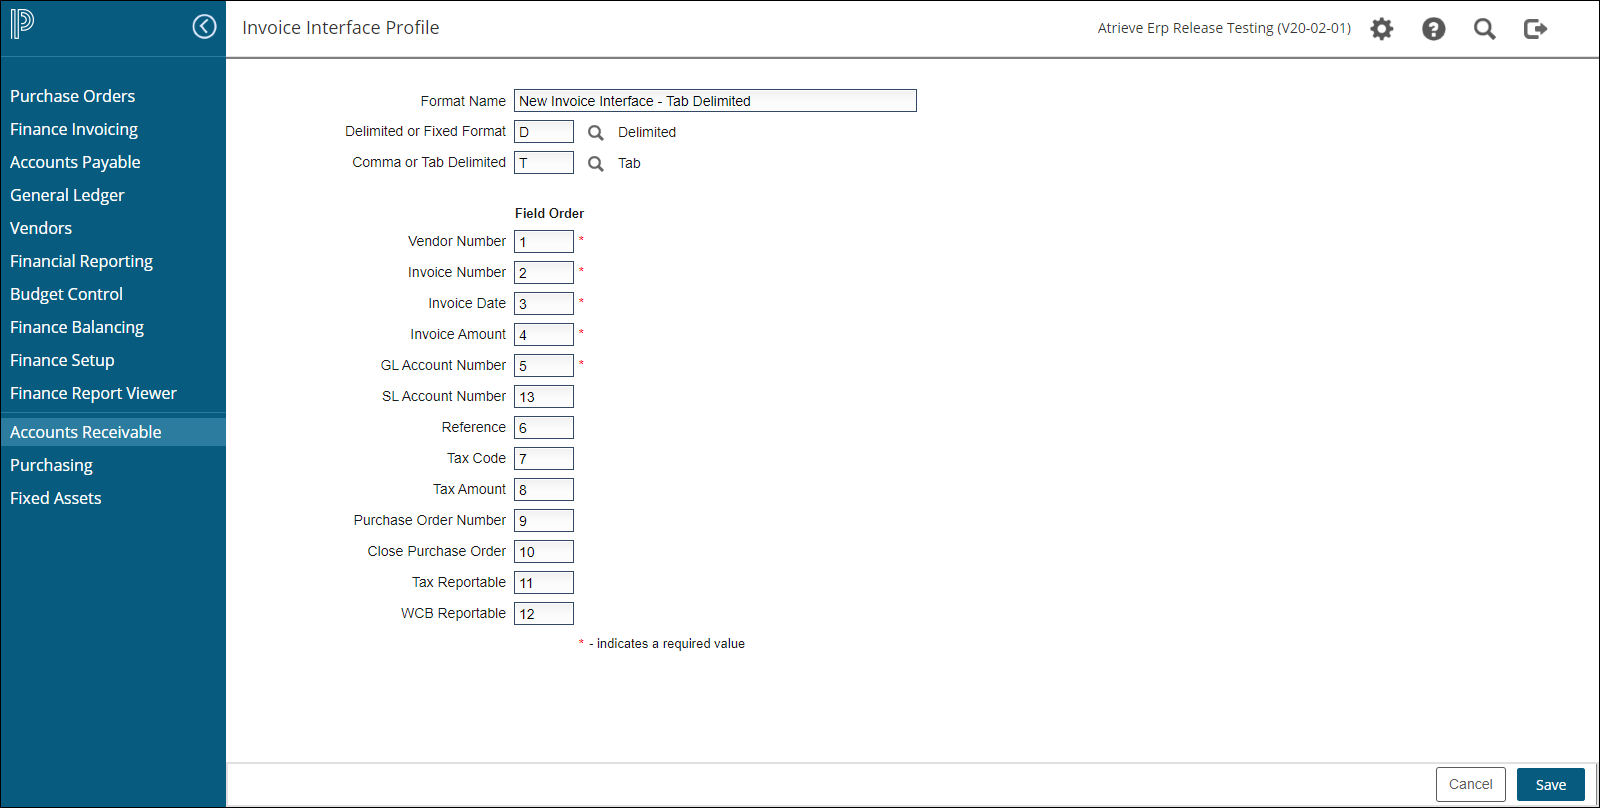Open Purchase Orders in the sidebar
The width and height of the screenshot is (1600, 808).
click(x=72, y=96)
